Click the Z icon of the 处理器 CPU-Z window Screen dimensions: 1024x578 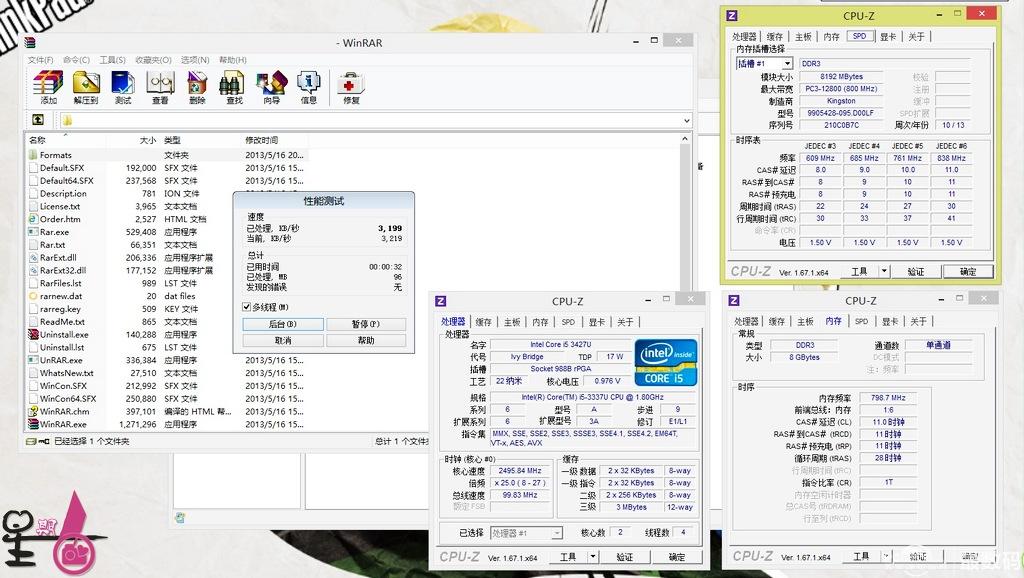441,301
